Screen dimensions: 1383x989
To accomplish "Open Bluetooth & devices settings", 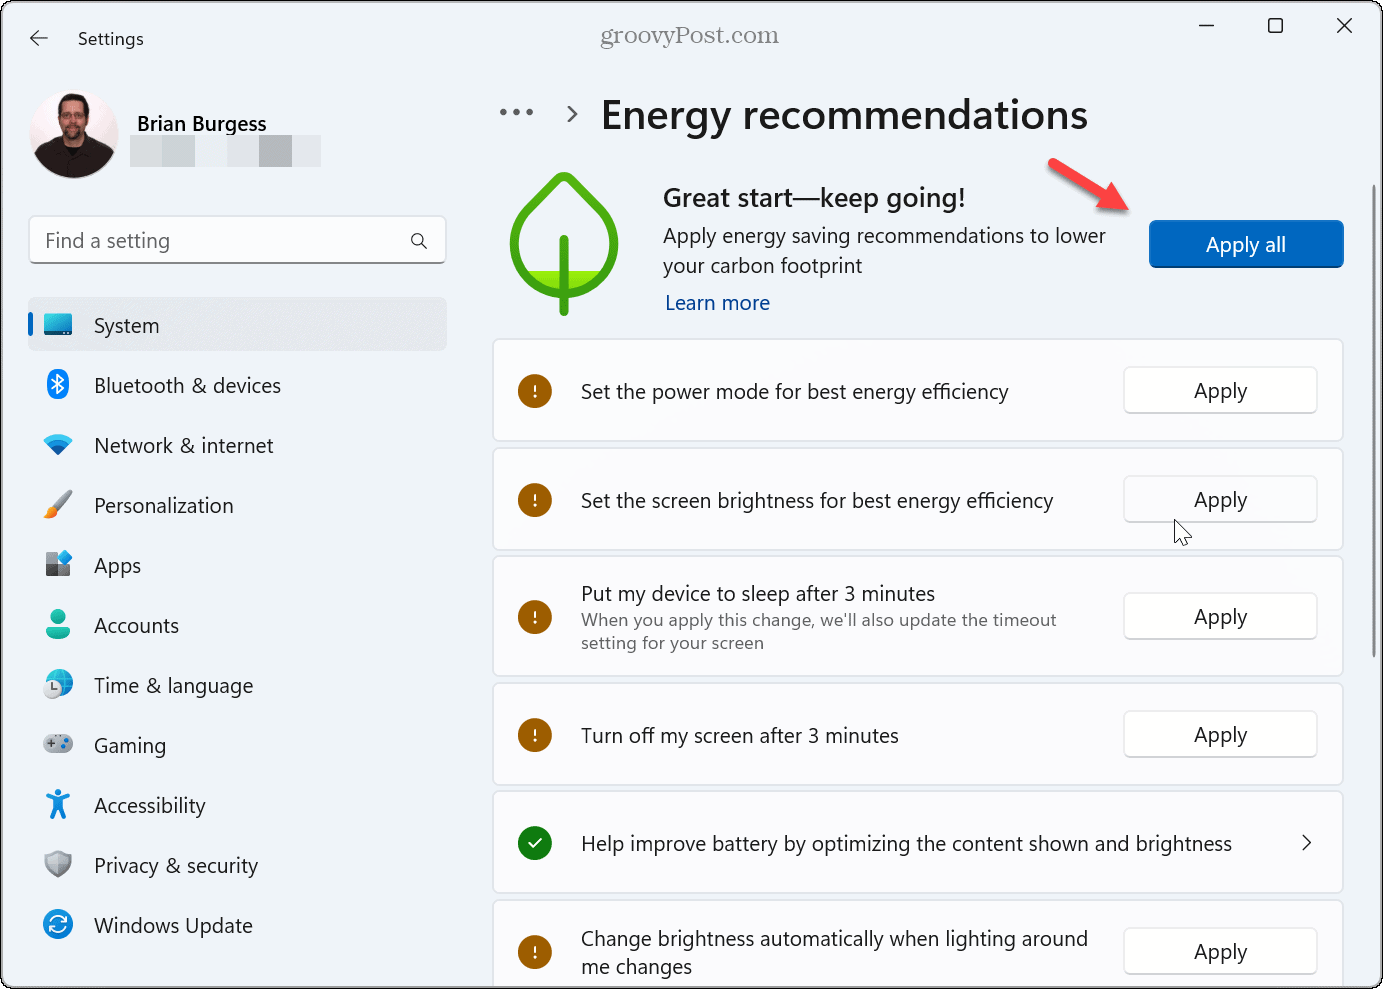I will pyautogui.click(x=237, y=385).
